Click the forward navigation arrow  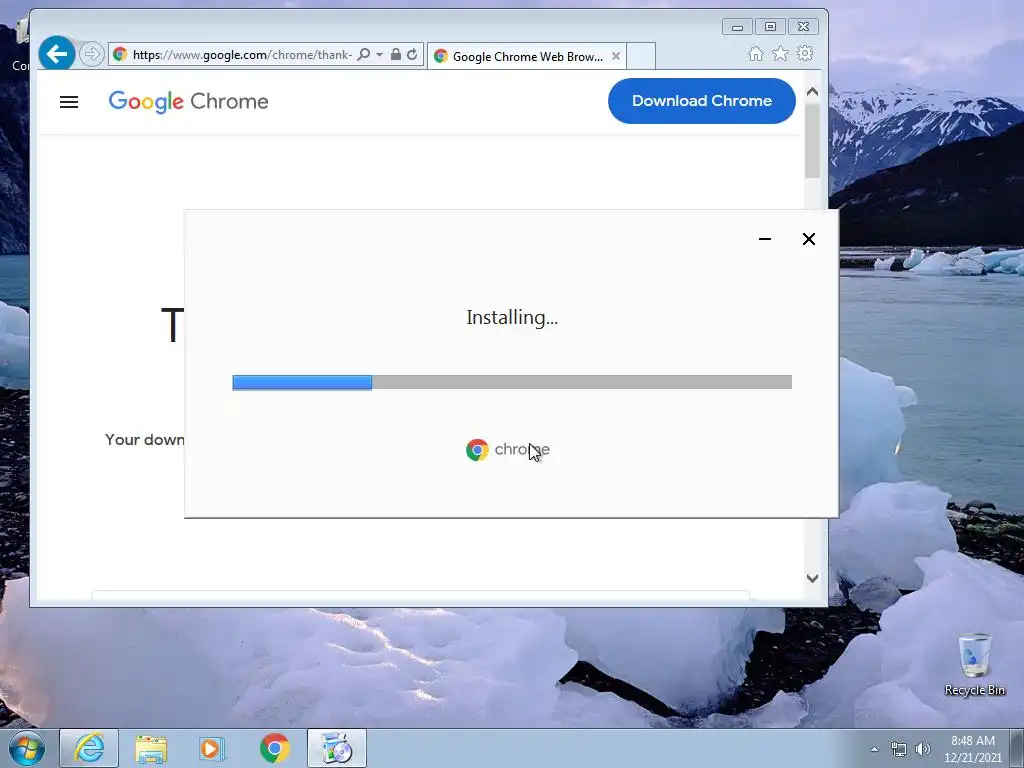click(x=91, y=54)
